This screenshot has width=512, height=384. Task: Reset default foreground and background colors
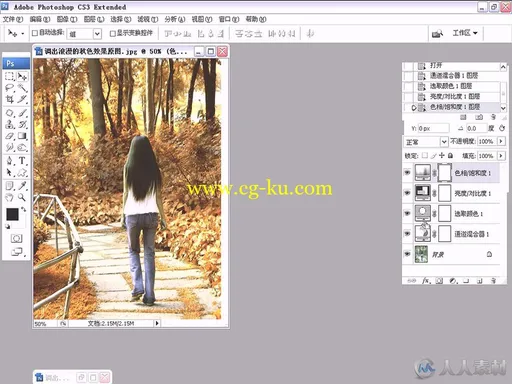pos(8,227)
